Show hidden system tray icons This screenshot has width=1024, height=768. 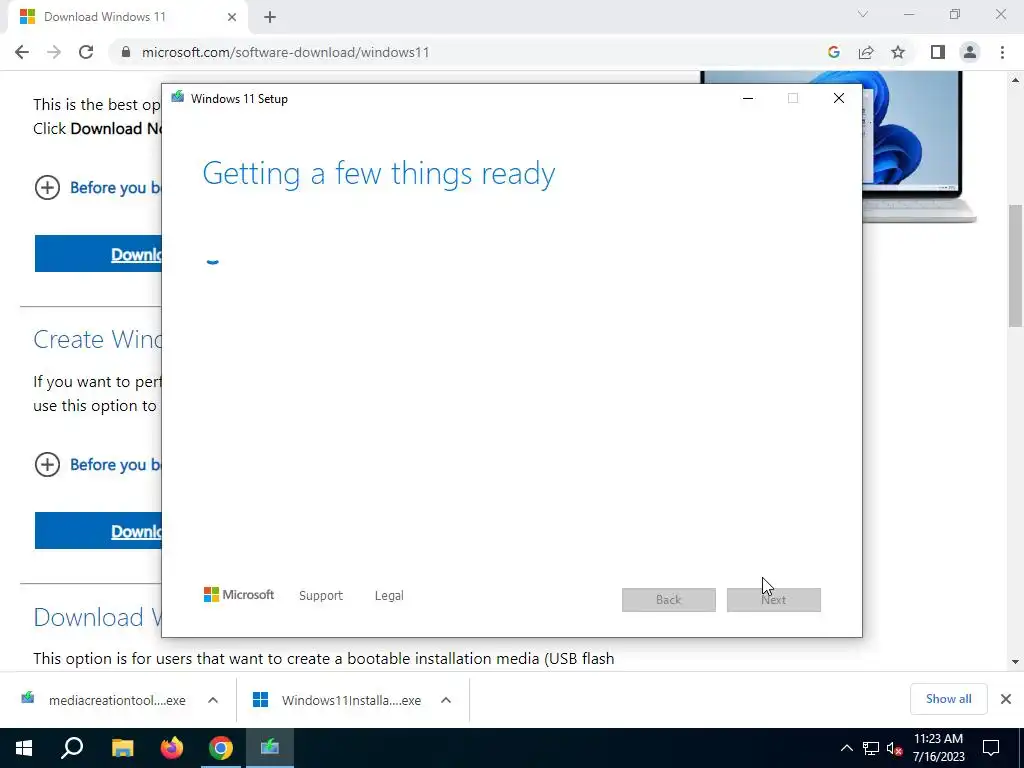tap(846, 748)
